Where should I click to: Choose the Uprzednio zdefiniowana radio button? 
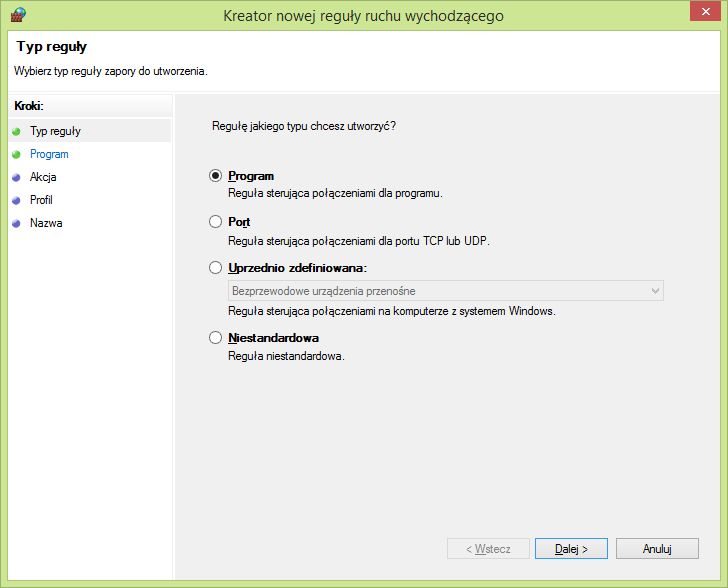coord(215,268)
